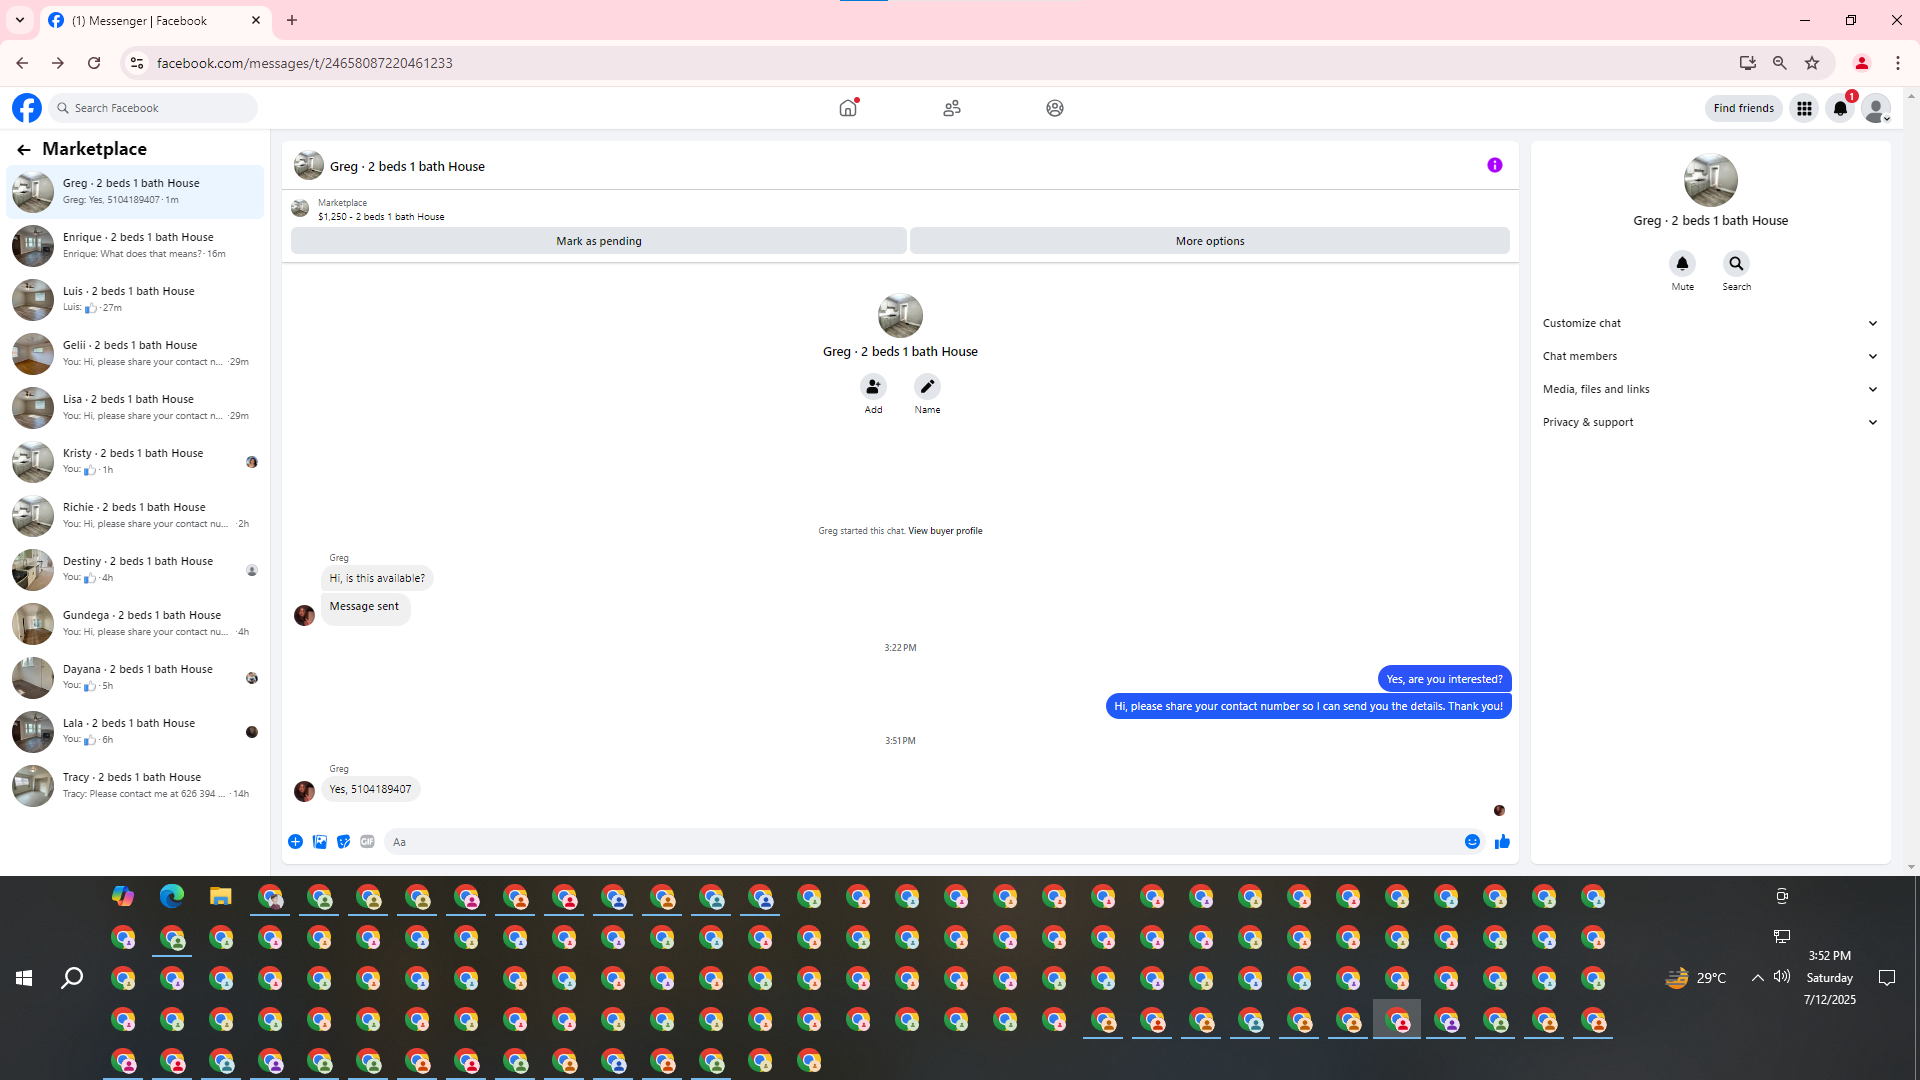Click the GIF chooser icon
Image resolution: width=1920 pixels, height=1080 pixels.
pos(367,842)
